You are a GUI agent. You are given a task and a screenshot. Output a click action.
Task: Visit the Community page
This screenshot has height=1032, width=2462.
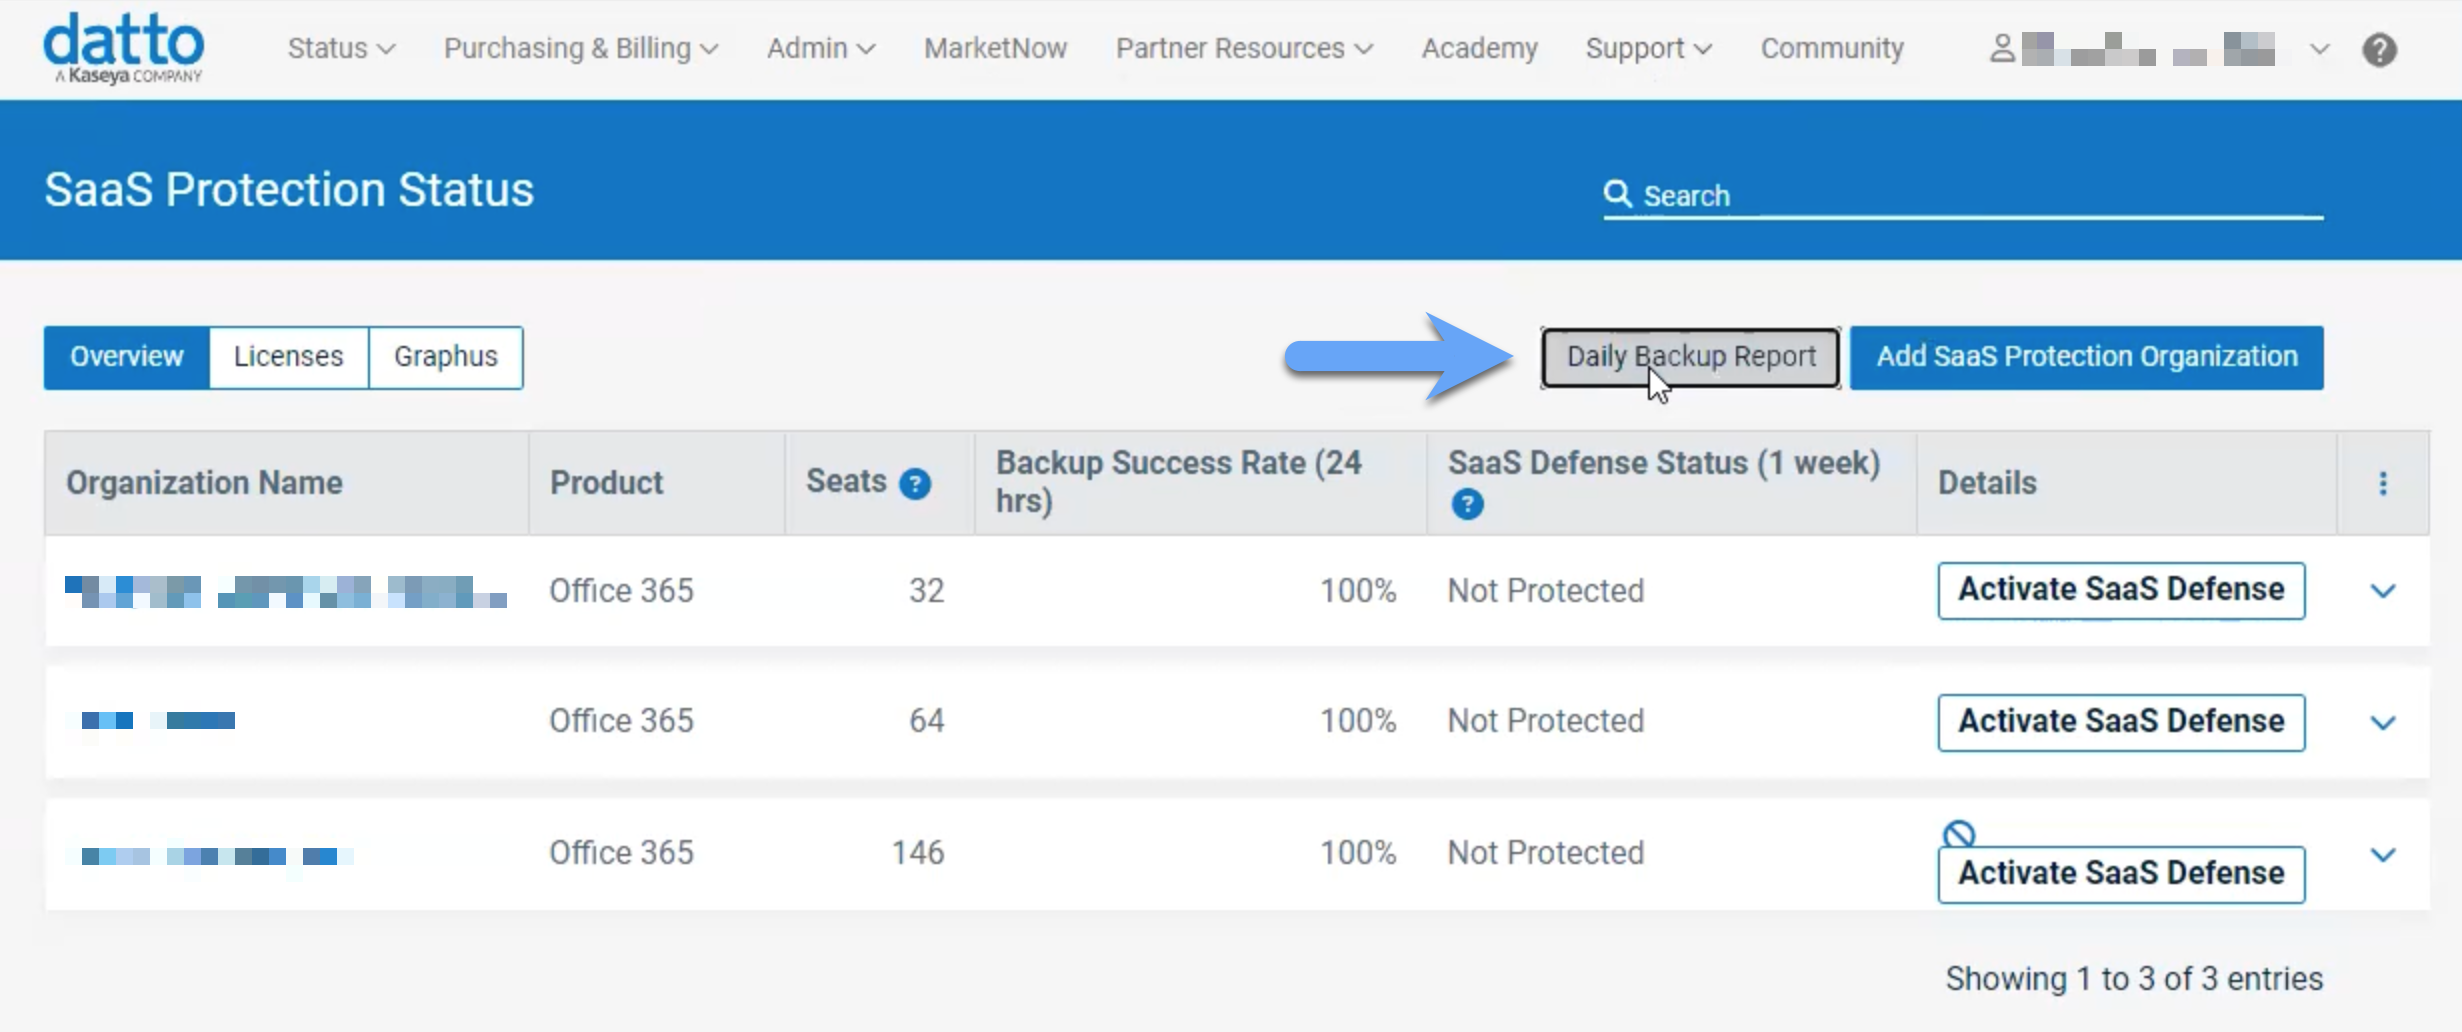[1832, 48]
